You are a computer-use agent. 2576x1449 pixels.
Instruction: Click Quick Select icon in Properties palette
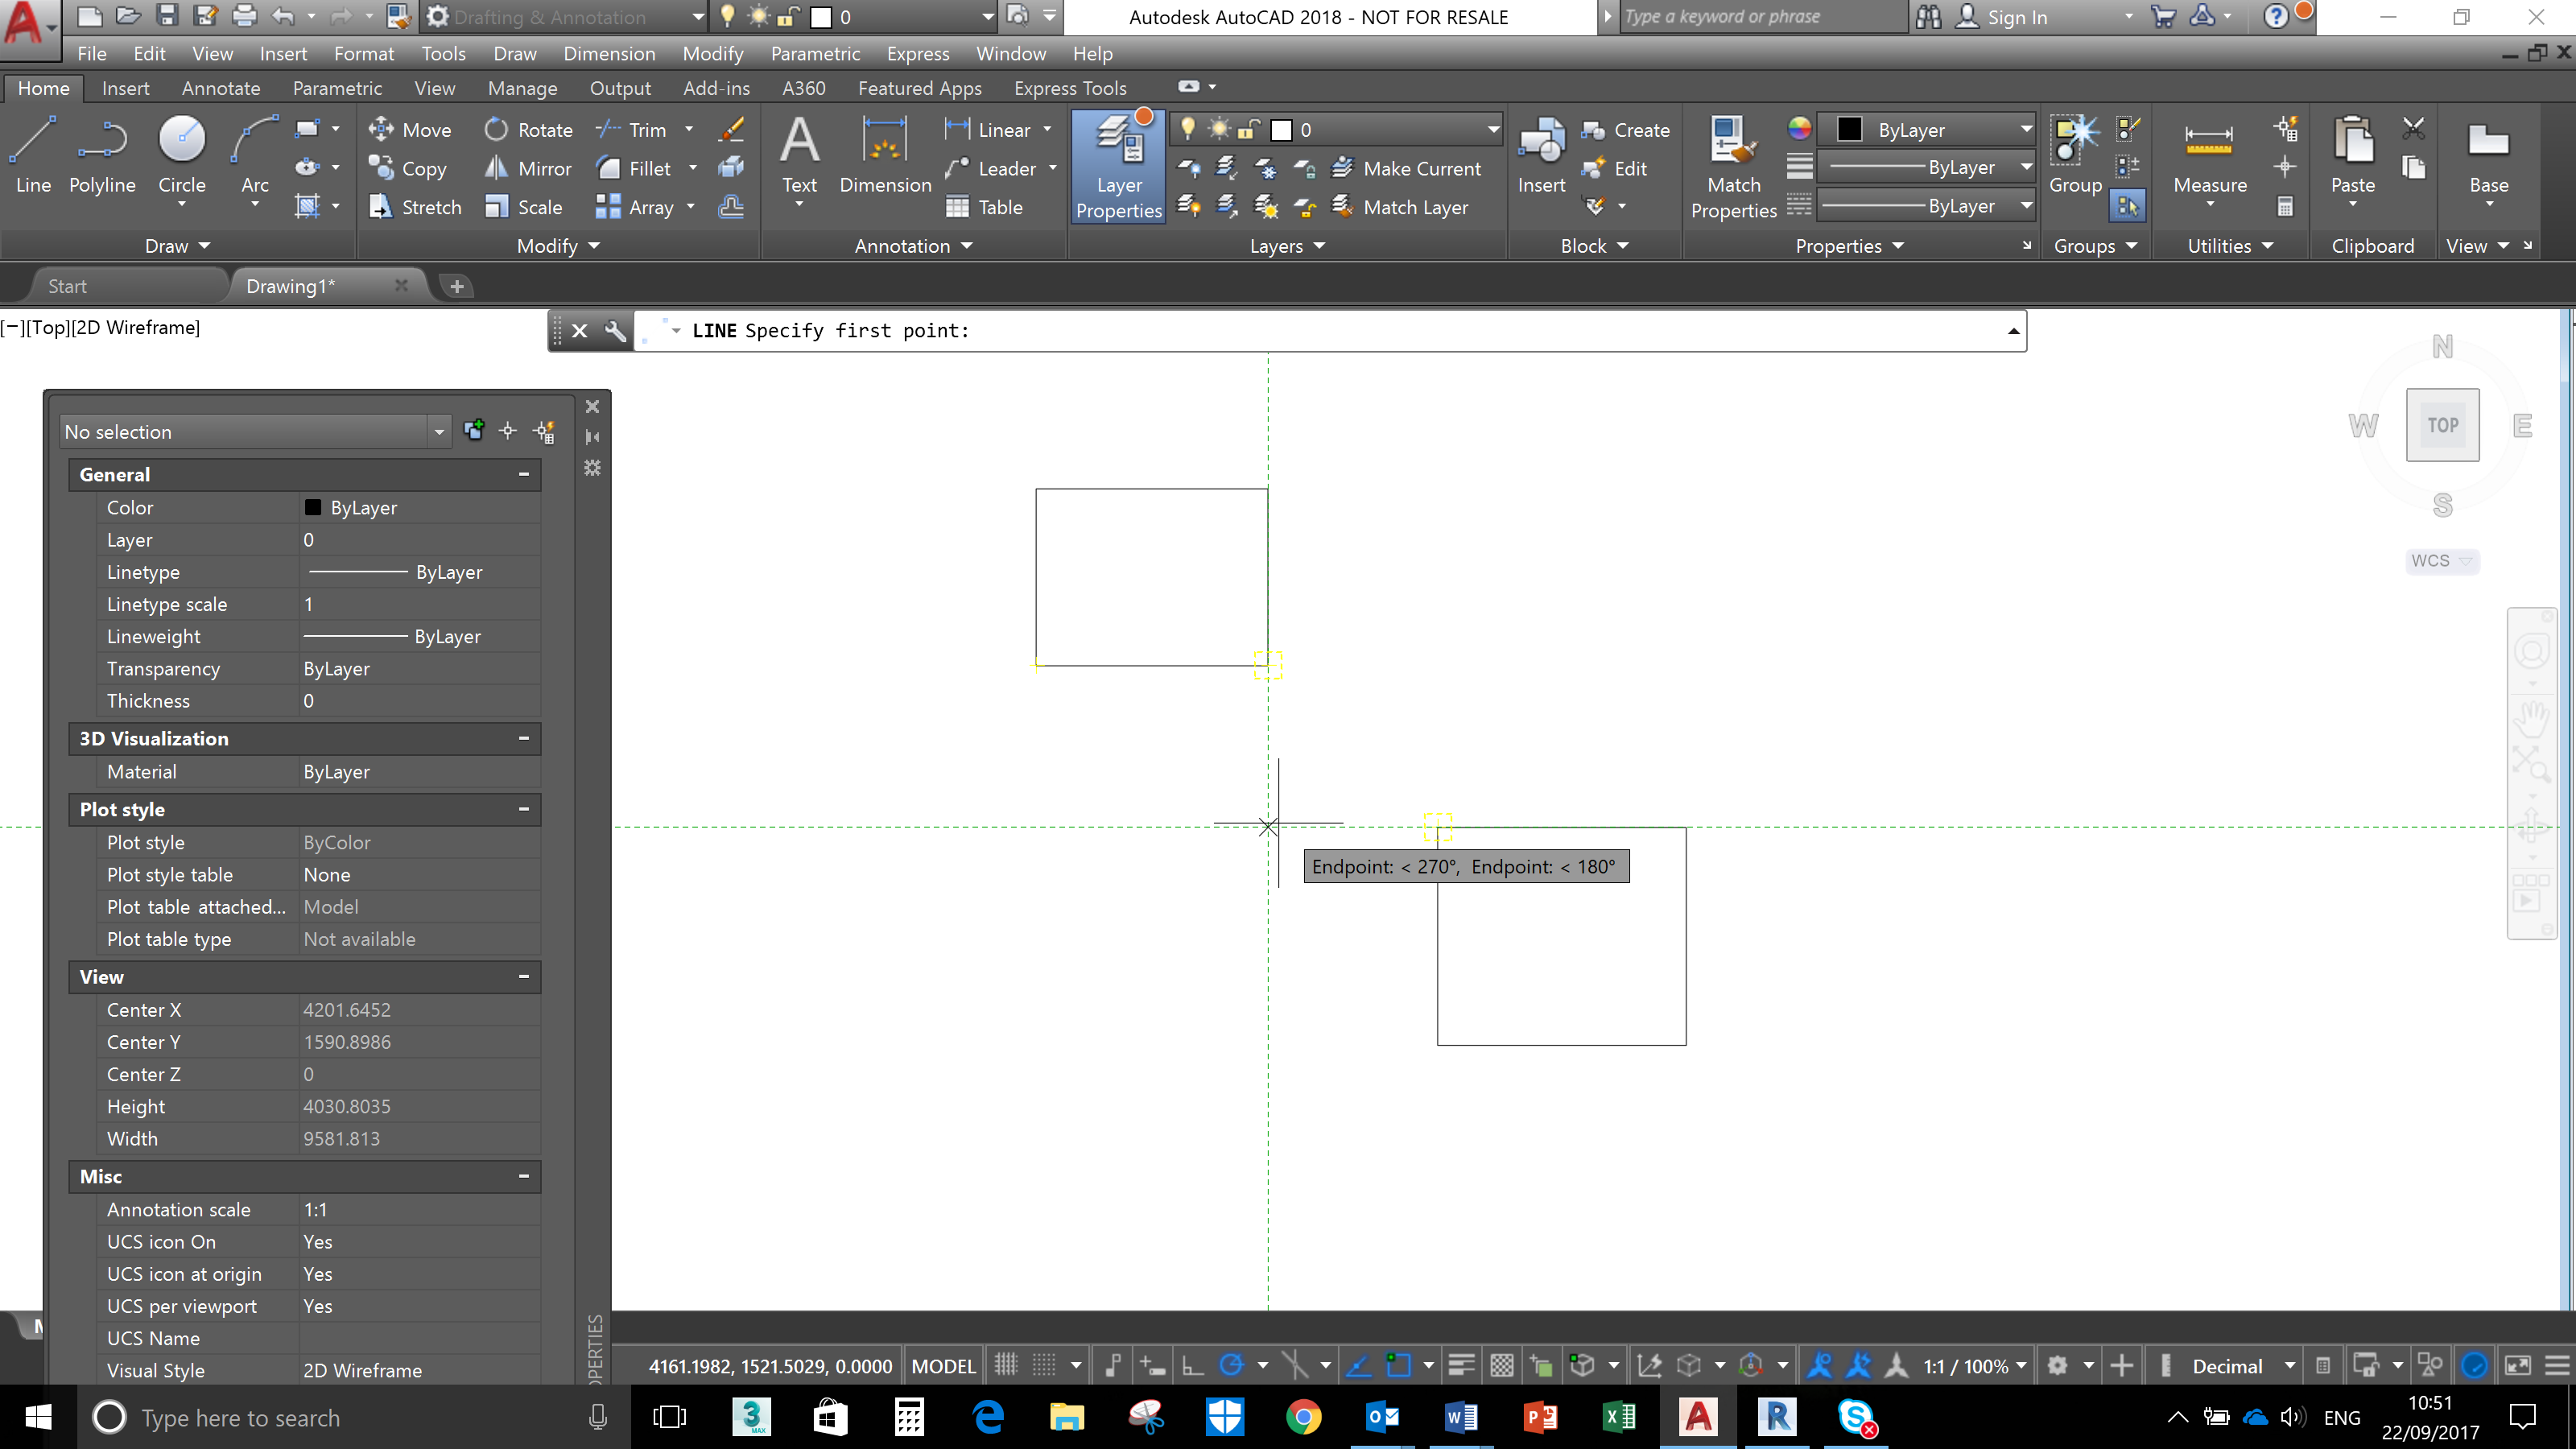544,431
